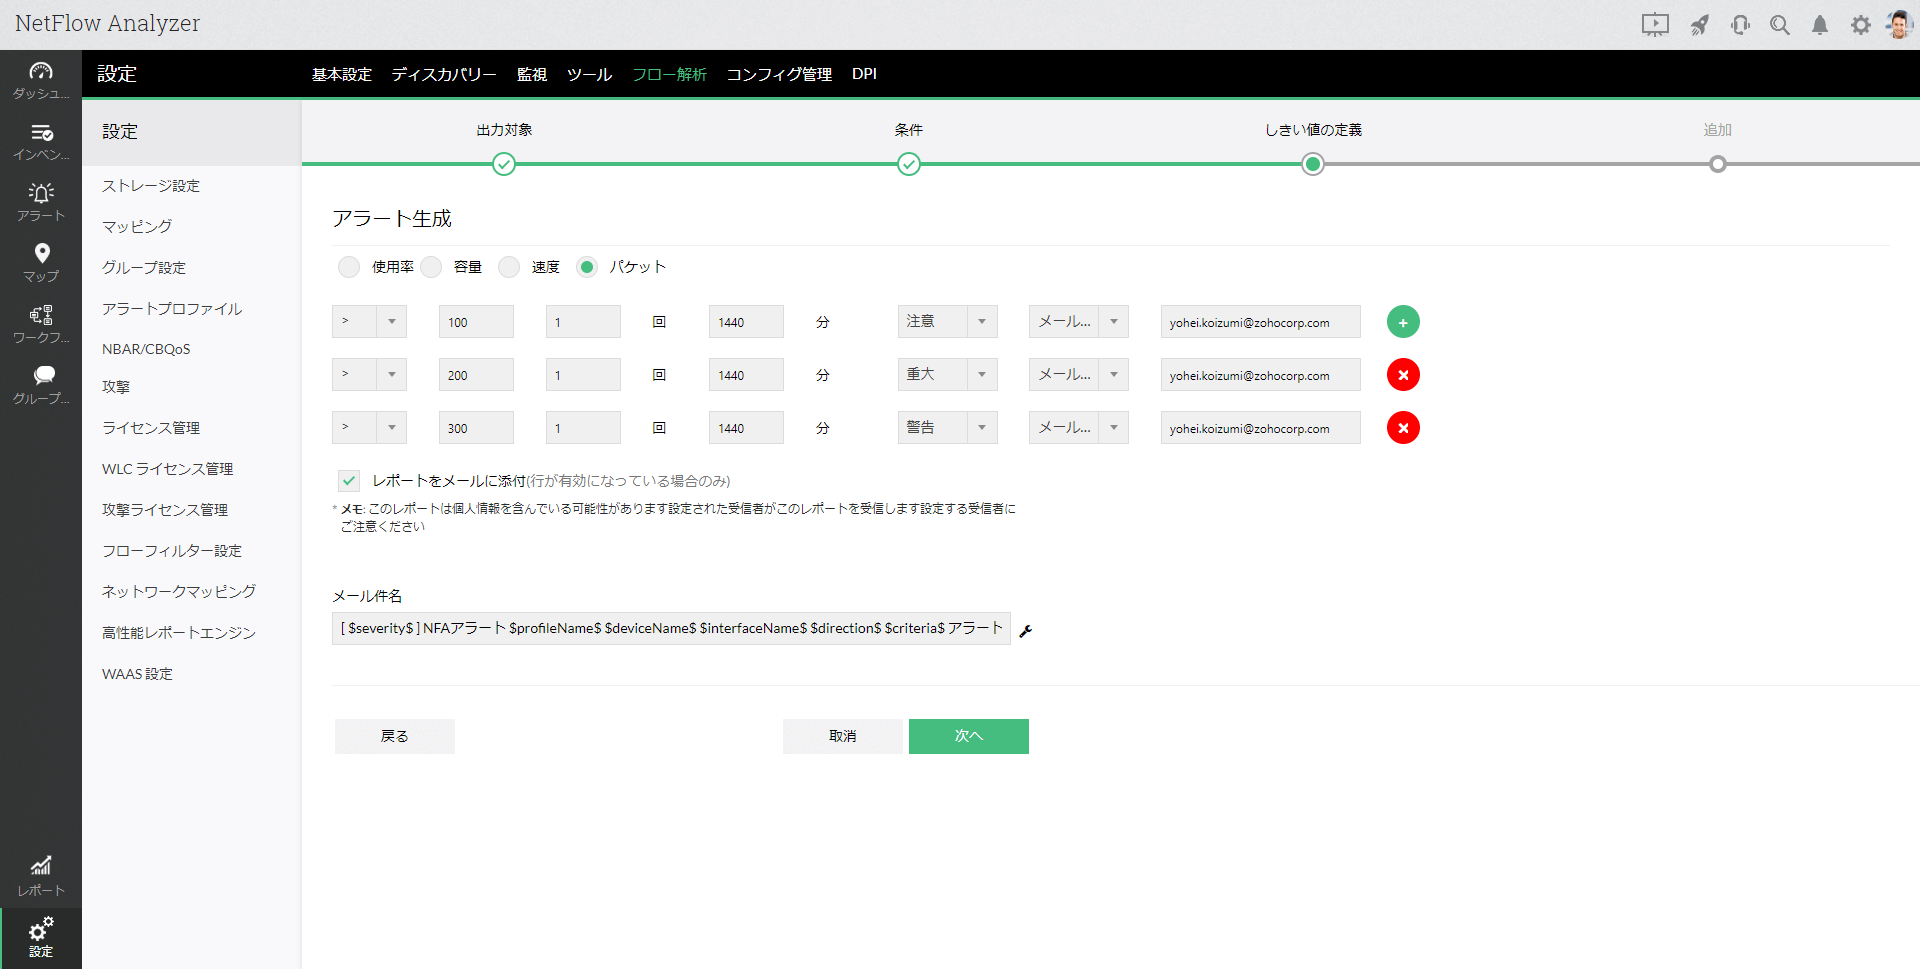
Task: Select the 使用率 radio button
Action: (349, 267)
